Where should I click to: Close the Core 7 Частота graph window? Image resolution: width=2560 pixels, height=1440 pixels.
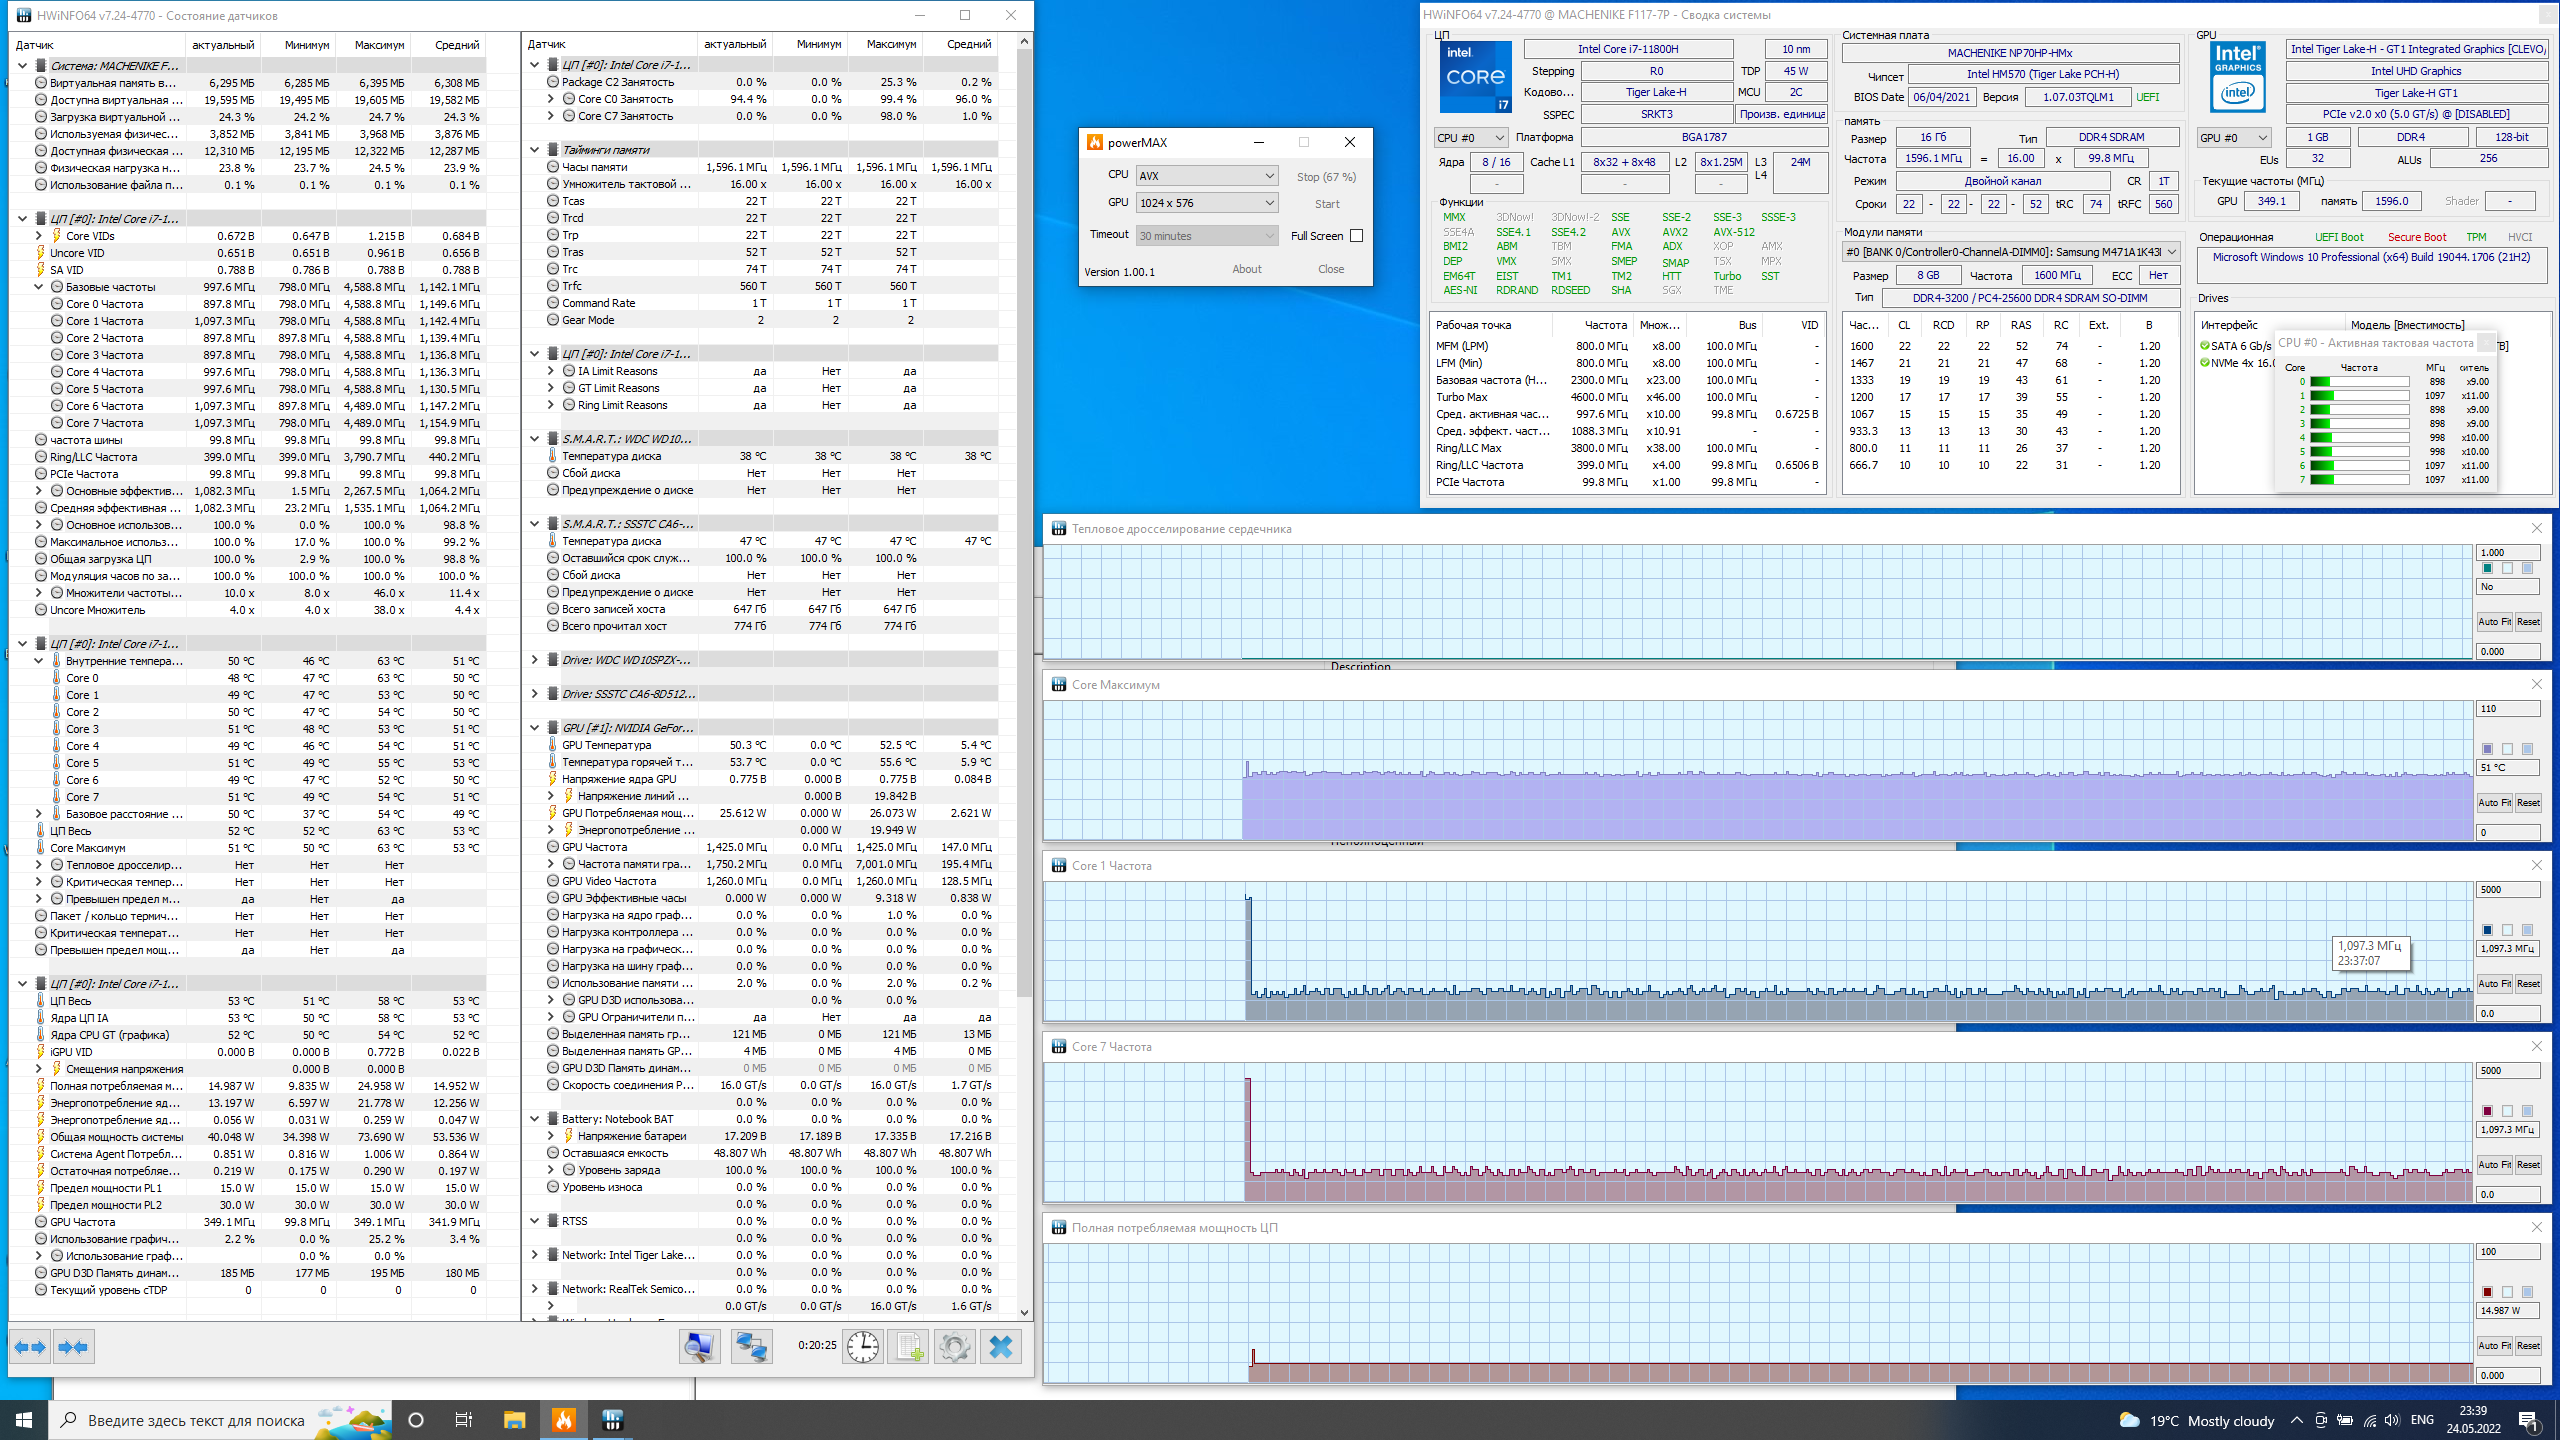pyautogui.click(x=2536, y=1047)
